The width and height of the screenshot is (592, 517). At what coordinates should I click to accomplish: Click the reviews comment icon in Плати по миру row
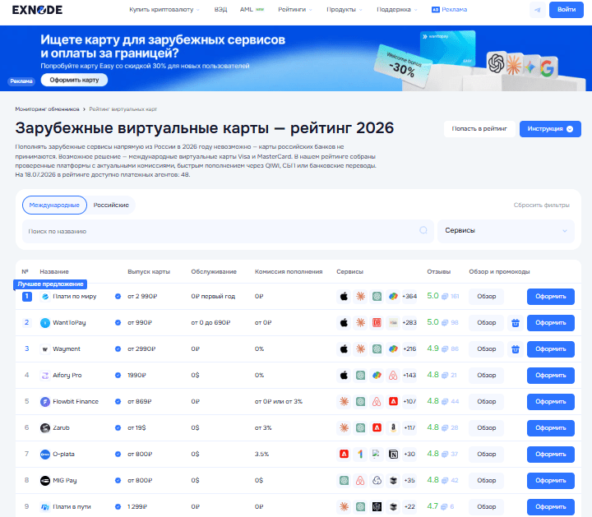[445, 296]
